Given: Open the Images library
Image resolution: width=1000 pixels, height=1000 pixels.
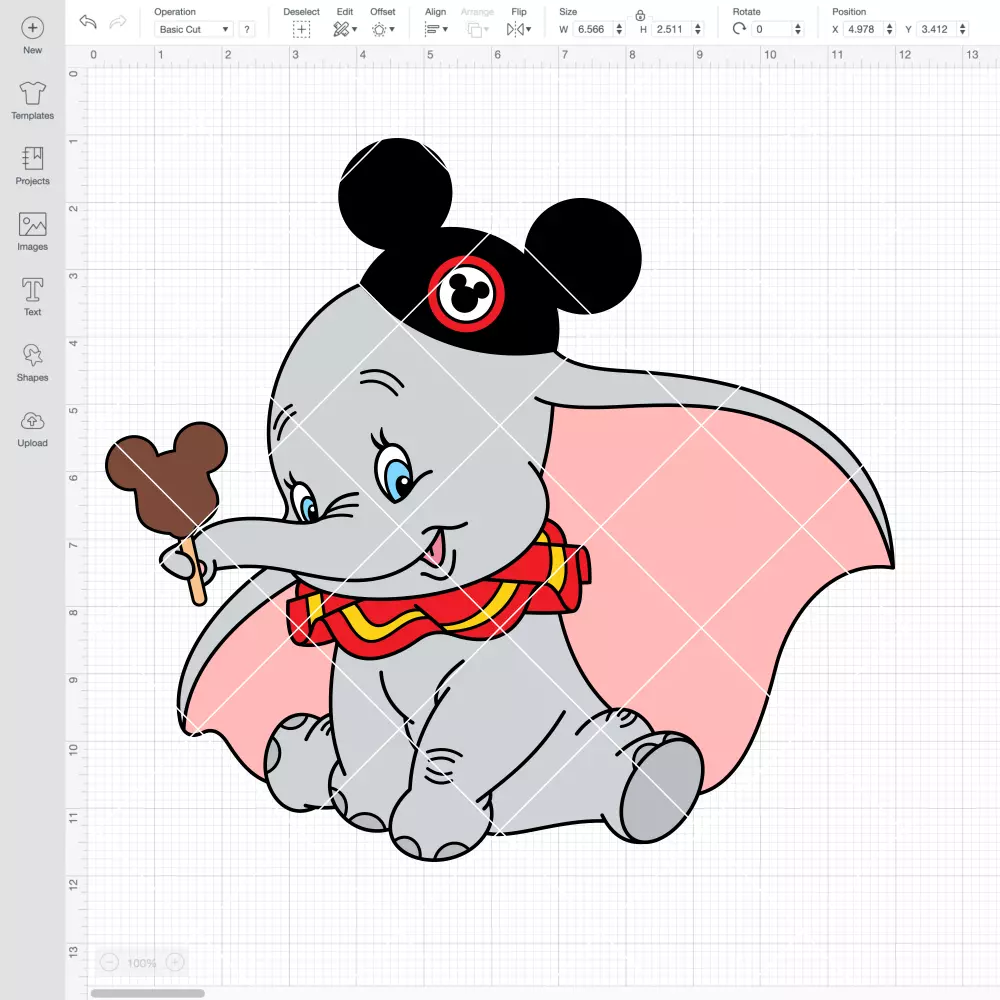Looking at the screenshot, I should [33, 232].
